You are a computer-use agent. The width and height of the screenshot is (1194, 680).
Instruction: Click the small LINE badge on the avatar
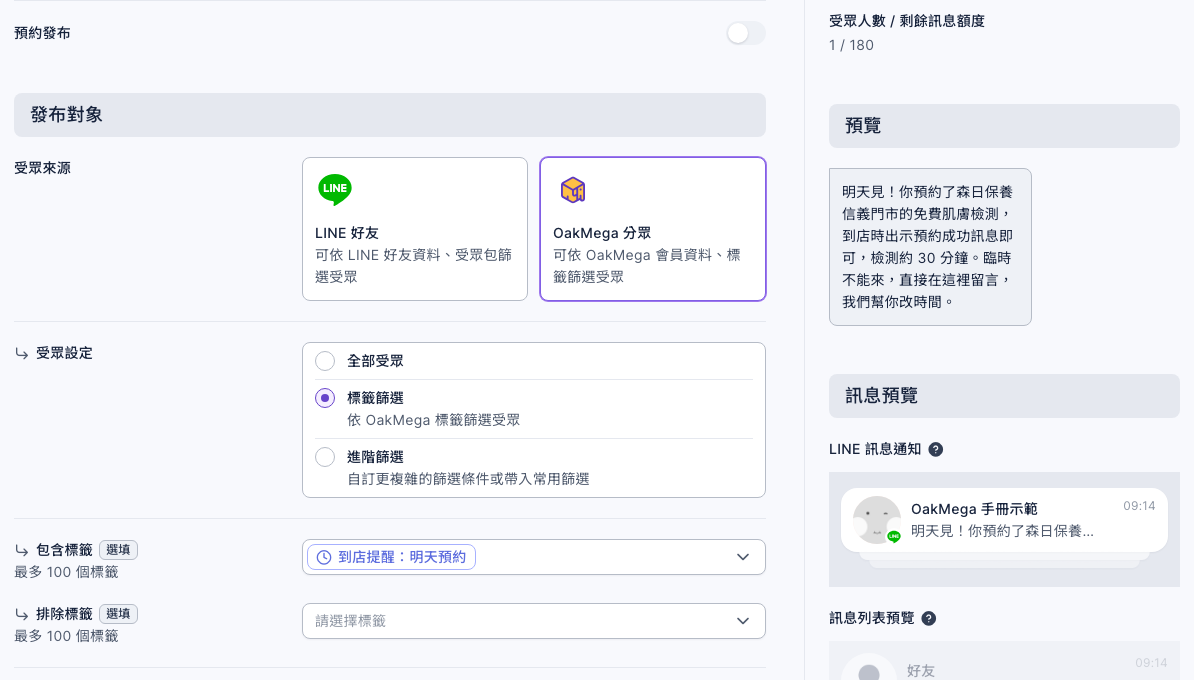point(894,536)
